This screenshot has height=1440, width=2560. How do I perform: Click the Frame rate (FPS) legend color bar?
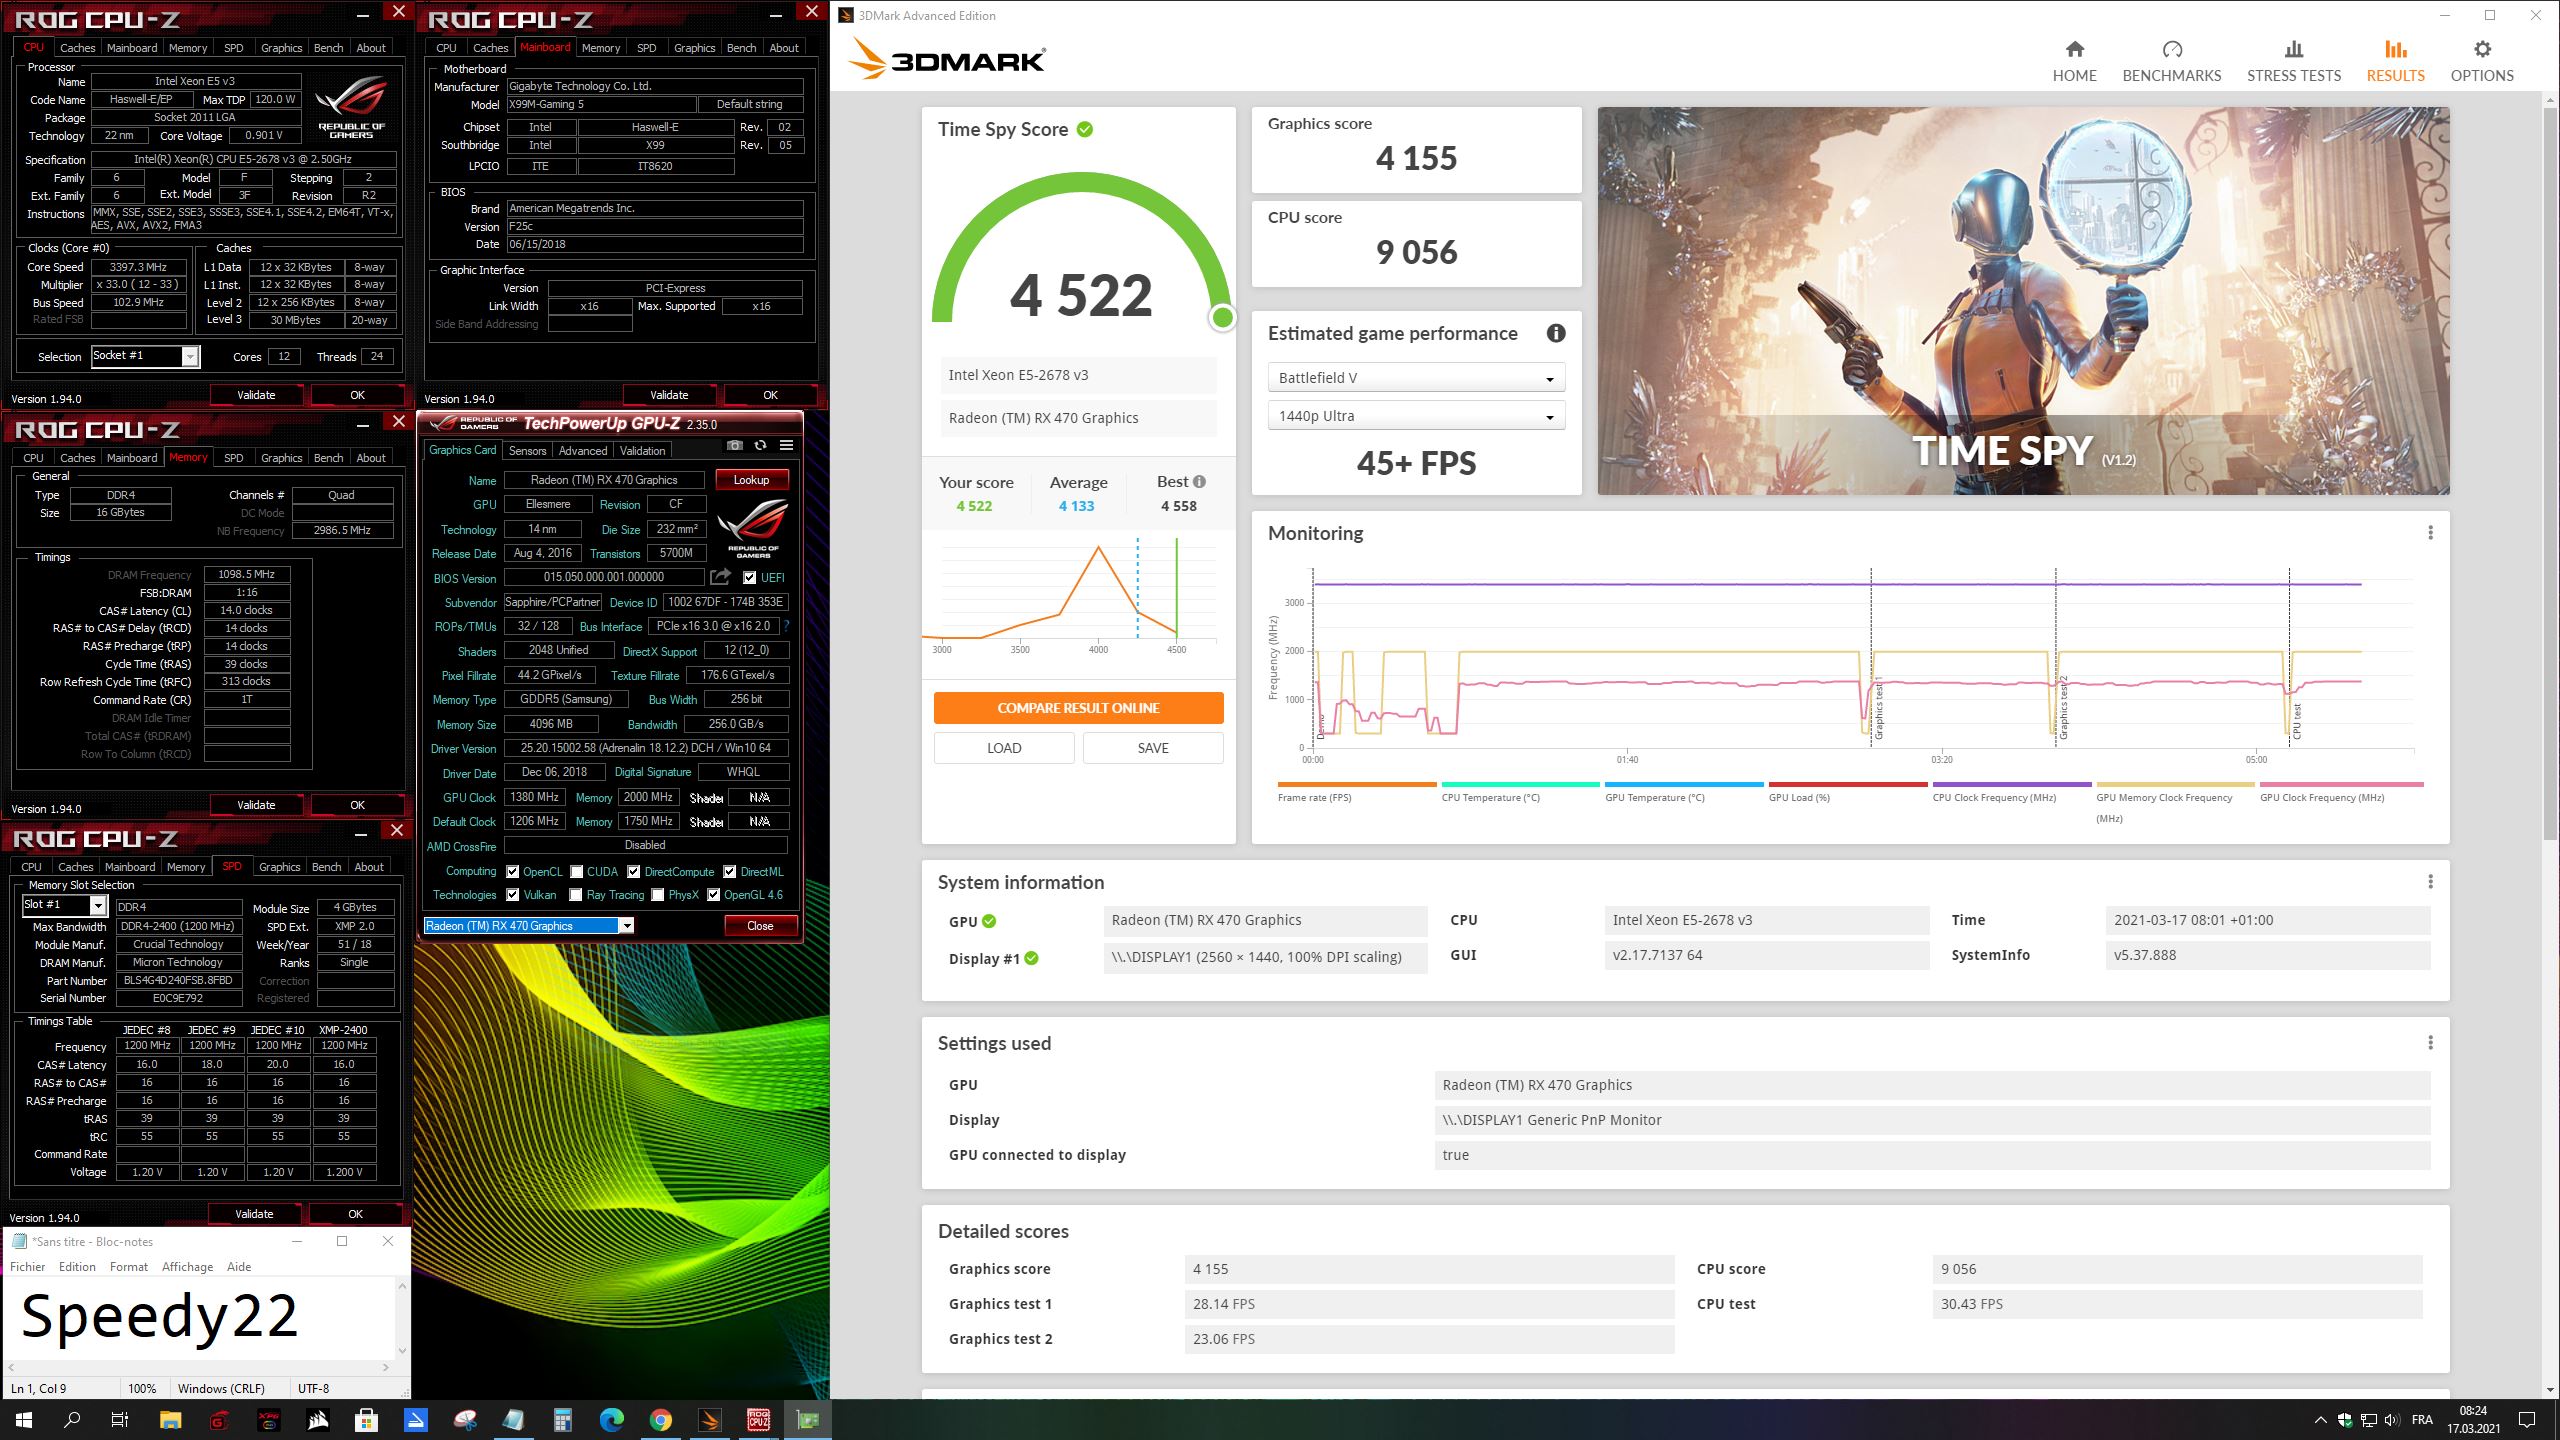coord(1357,784)
